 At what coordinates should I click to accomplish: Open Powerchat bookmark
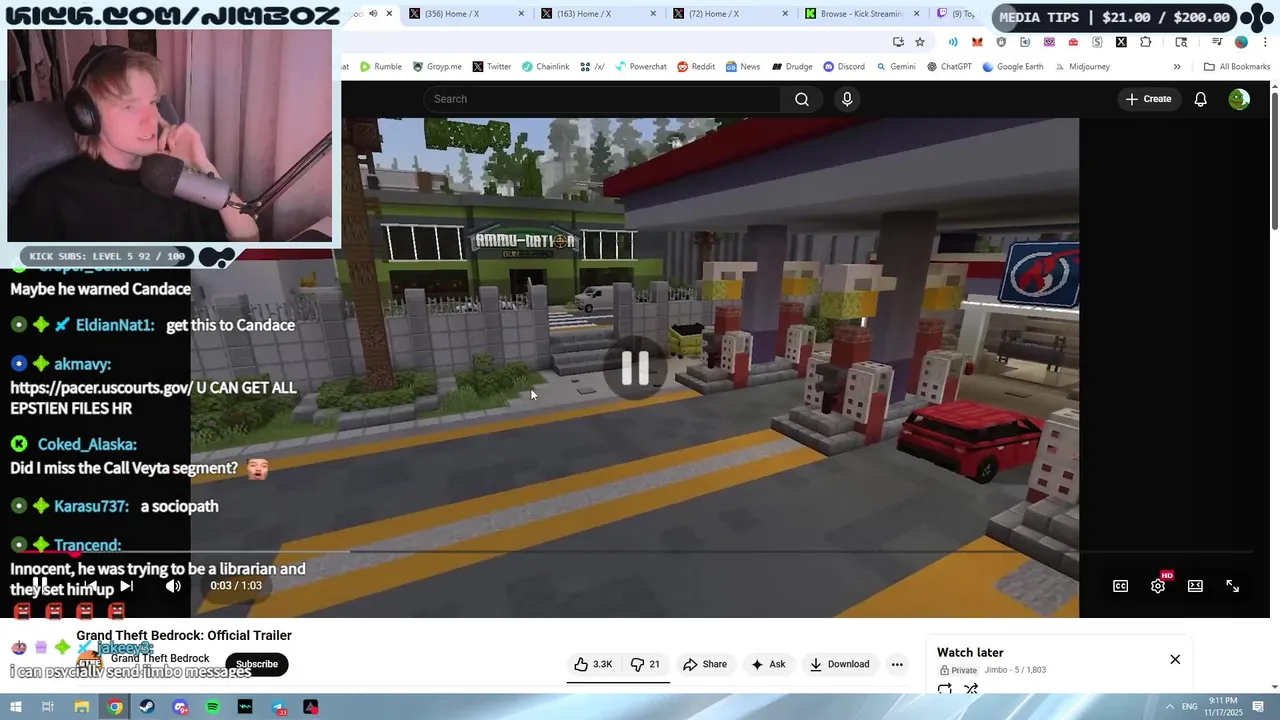pos(641,67)
